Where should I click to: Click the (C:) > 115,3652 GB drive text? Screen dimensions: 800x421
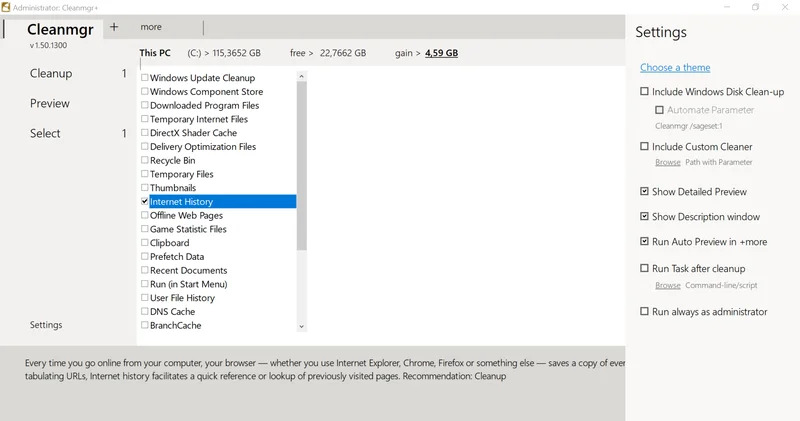[x=224, y=53]
